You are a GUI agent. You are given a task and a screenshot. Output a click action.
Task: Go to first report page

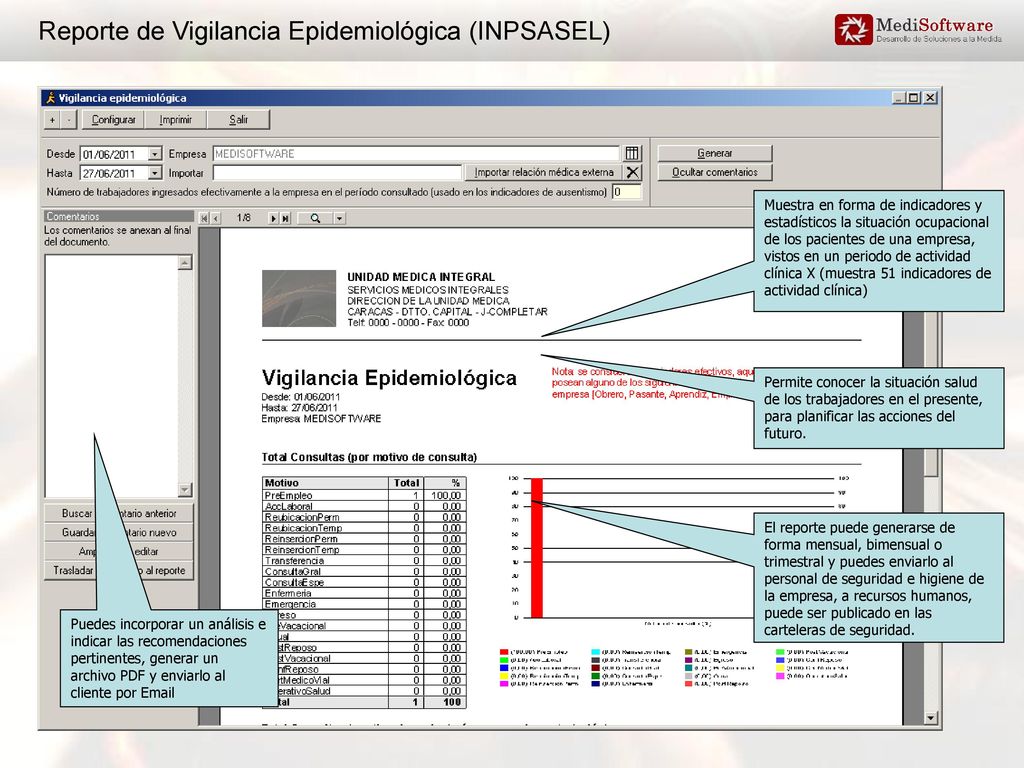[x=204, y=218]
